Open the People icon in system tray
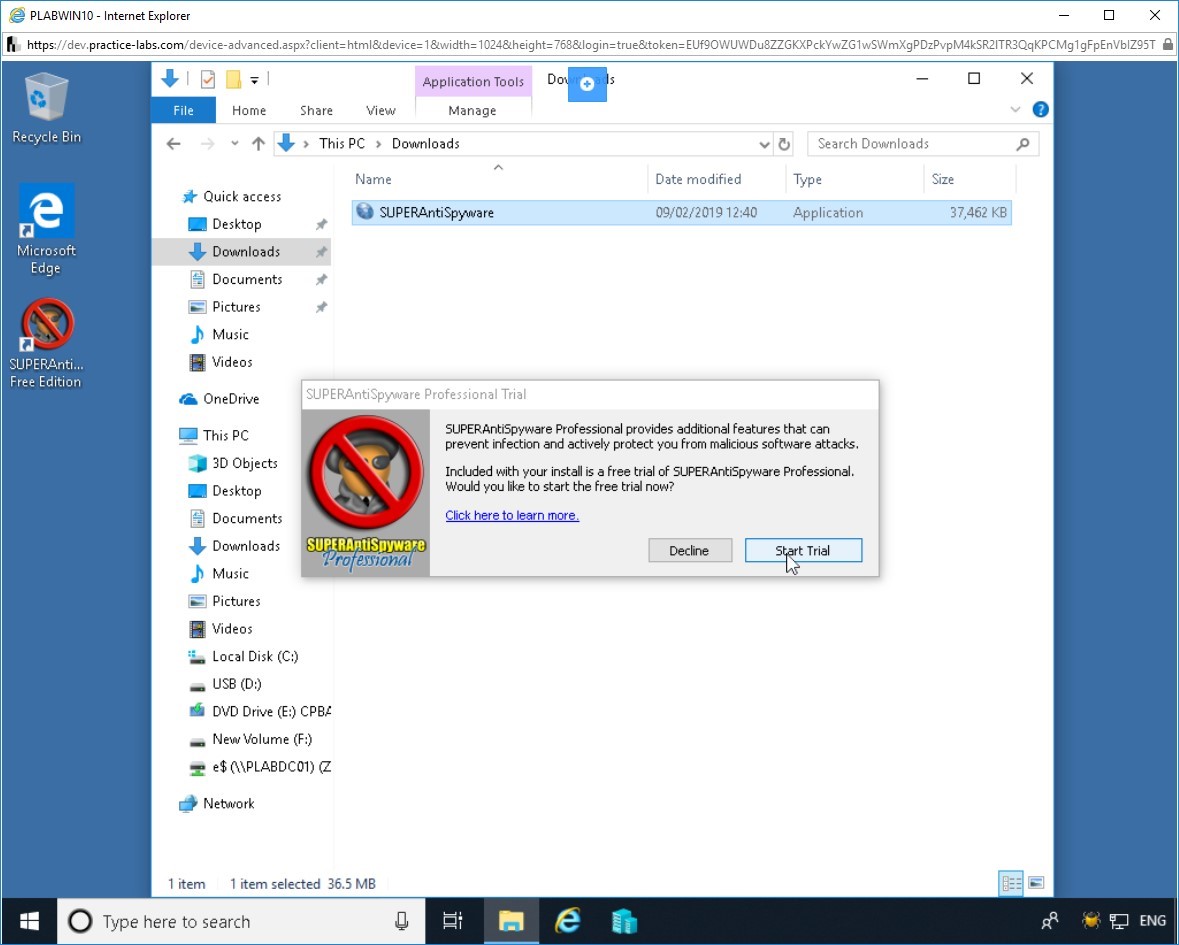This screenshot has width=1179, height=945. [x=1050, y=921]
